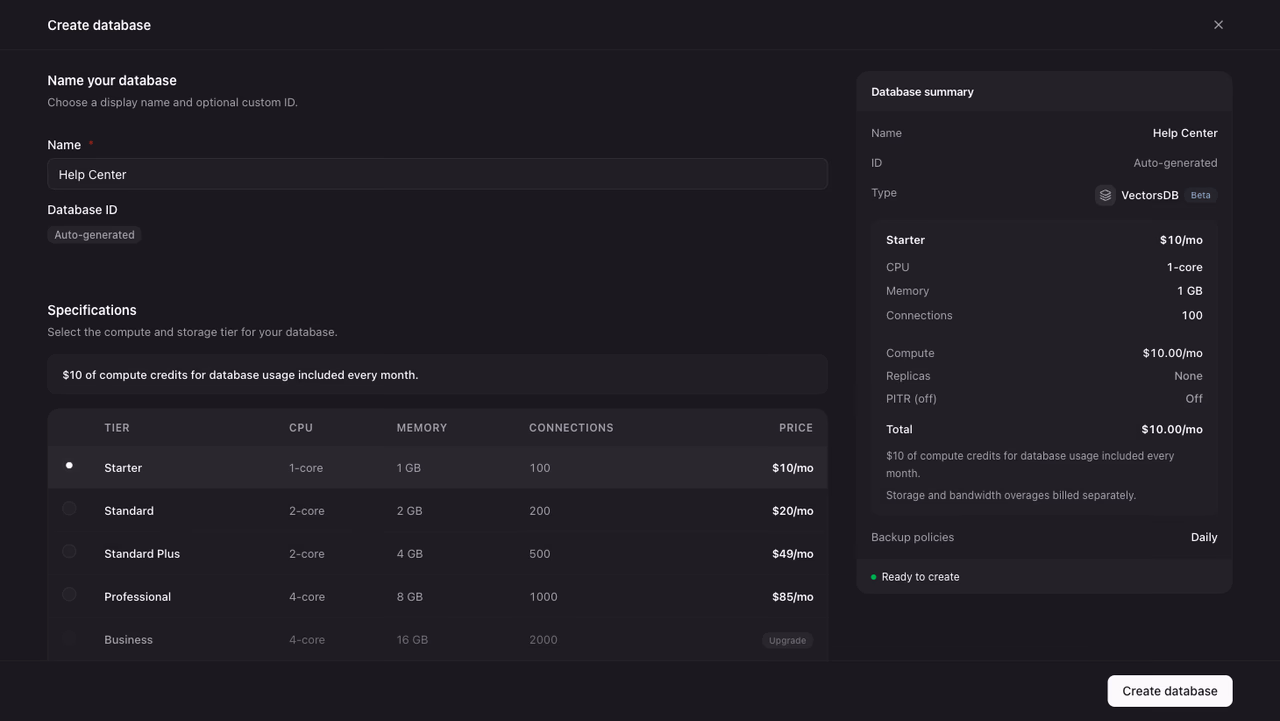Click the CPU column header
The image size is (1280, 721).
(301, 428)
